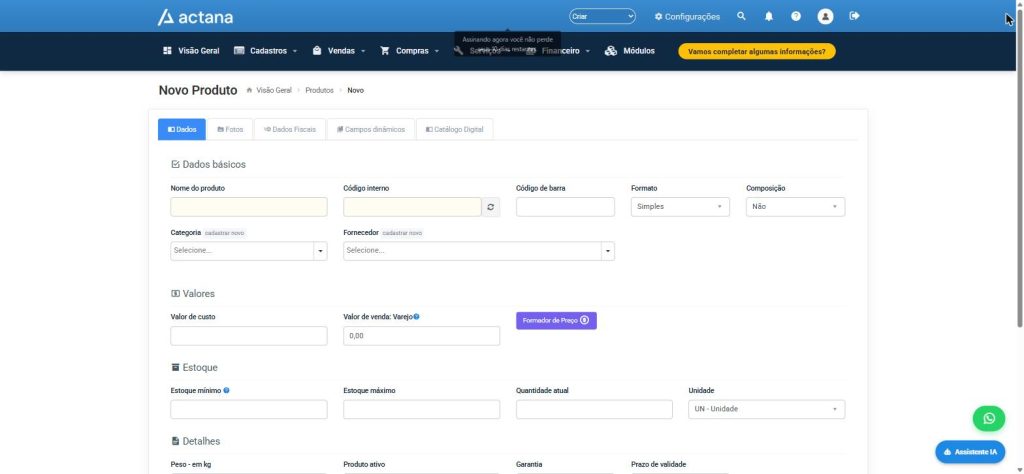Click Vamos completar algumas informações button
The width and height of the screenshot is (1024, 474).
tap(757, 51)
